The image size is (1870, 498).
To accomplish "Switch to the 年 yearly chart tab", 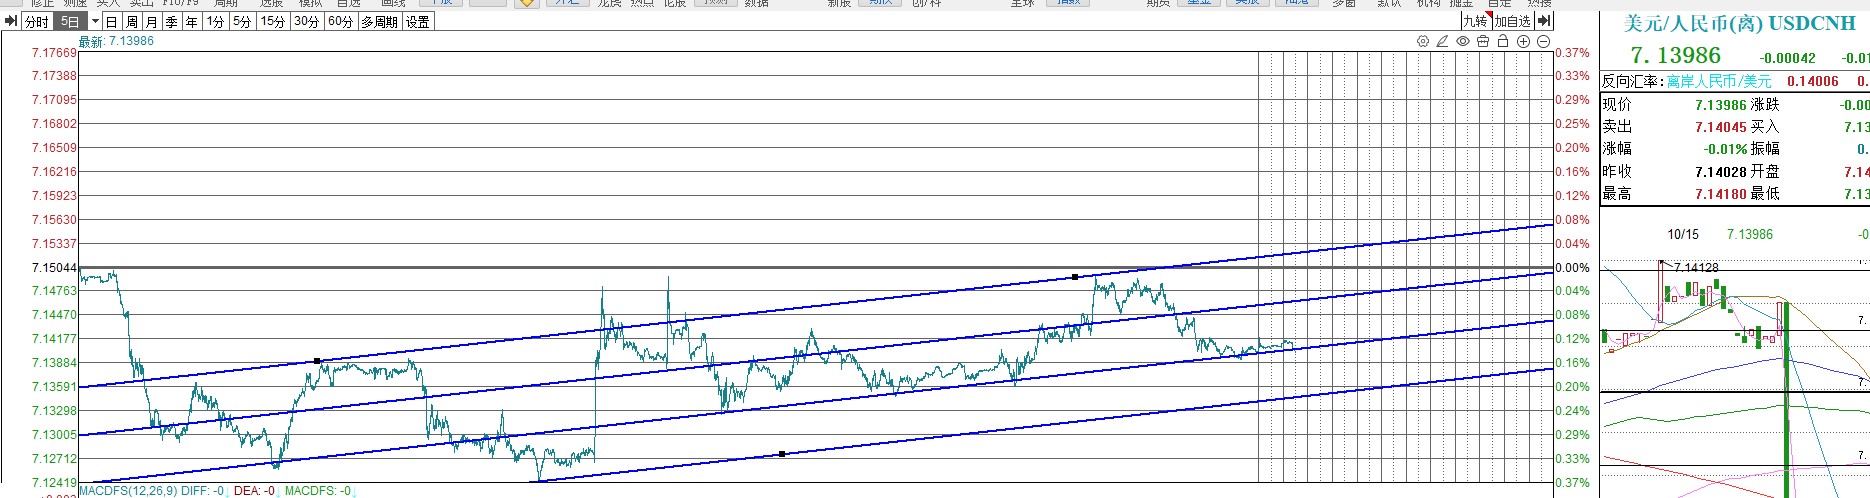I will 192,21.
